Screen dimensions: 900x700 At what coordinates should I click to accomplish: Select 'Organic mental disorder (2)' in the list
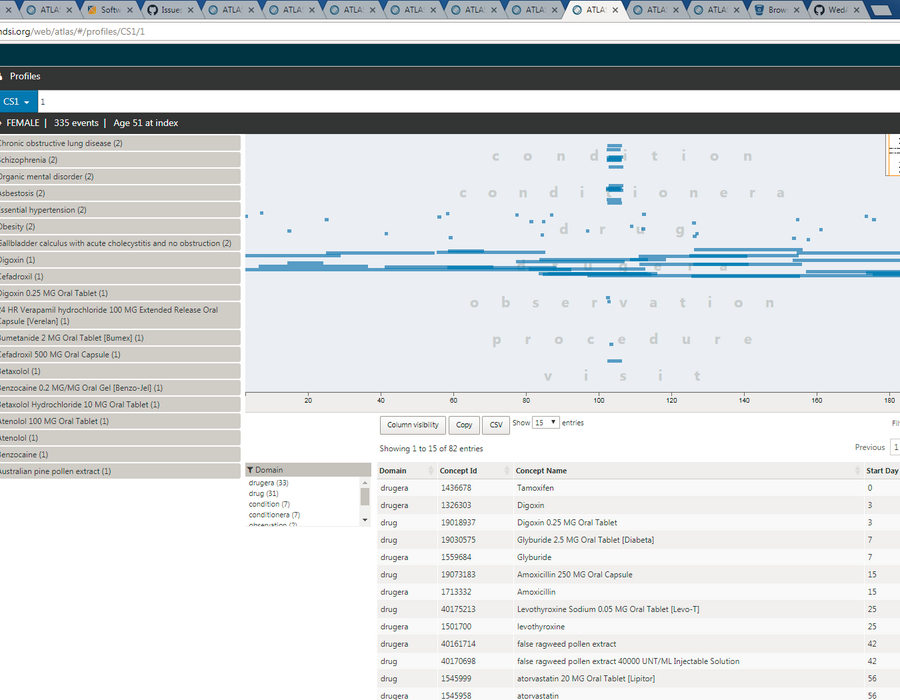(120, 177)
